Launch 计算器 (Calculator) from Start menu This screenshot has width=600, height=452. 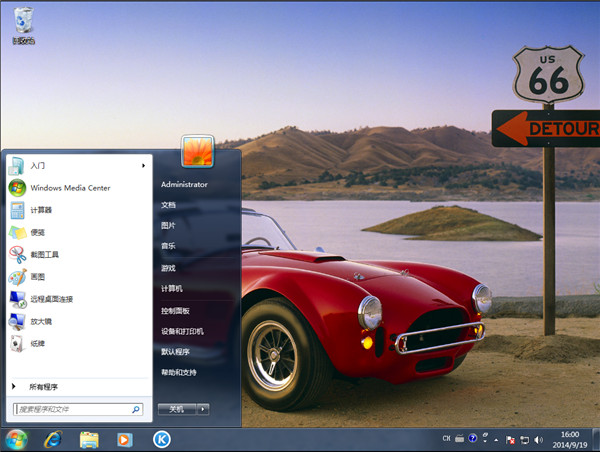pos(41,210)
